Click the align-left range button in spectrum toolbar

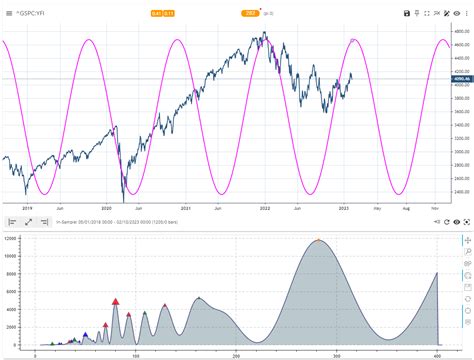click(x=12, y=222)
